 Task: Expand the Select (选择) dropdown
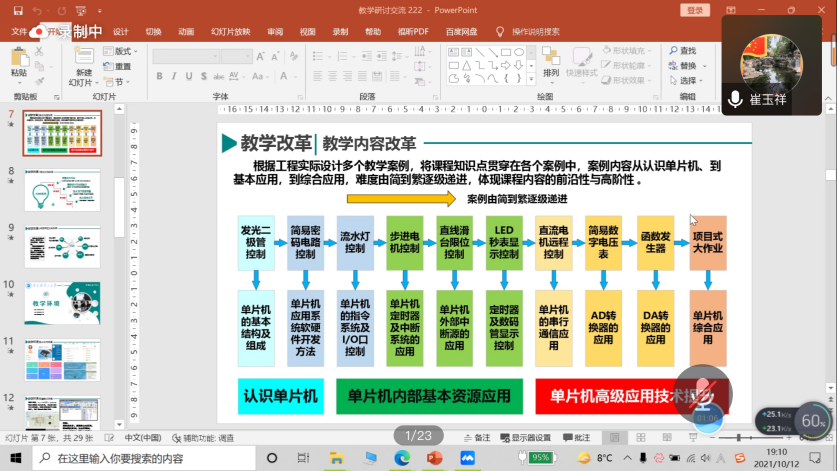click(690, 80)
